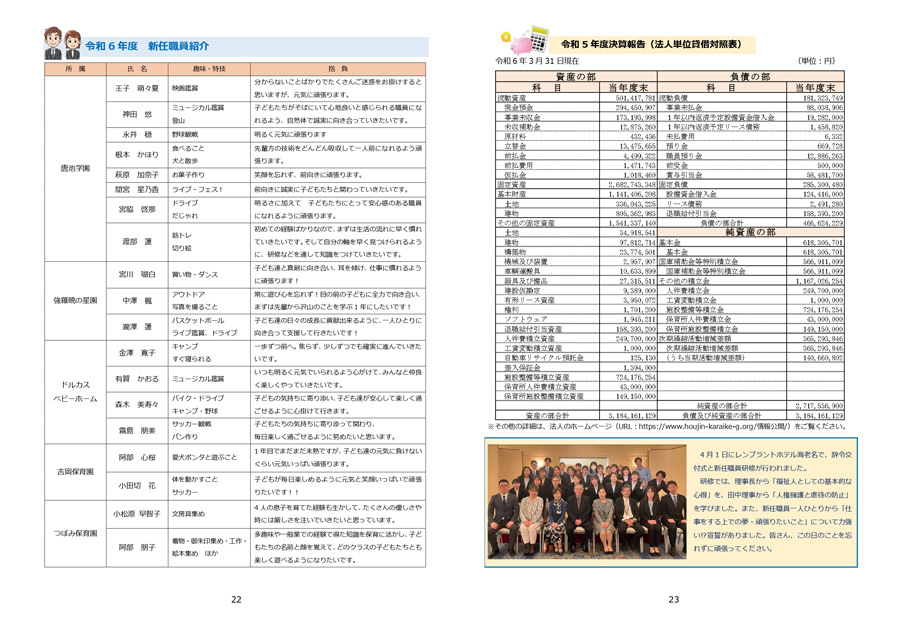
Task: Click the 'その他の固定資産' row label
Action: pyautogui.click(x=526, y=223)
